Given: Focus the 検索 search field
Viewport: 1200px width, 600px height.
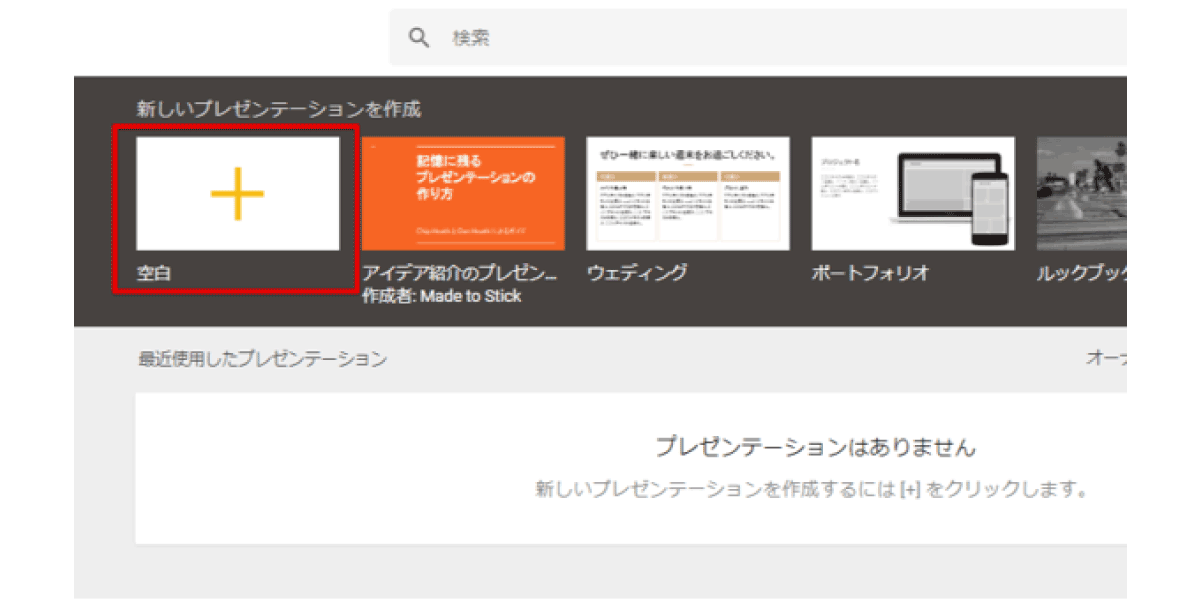Looking at the screenshot, I should 758,38.
